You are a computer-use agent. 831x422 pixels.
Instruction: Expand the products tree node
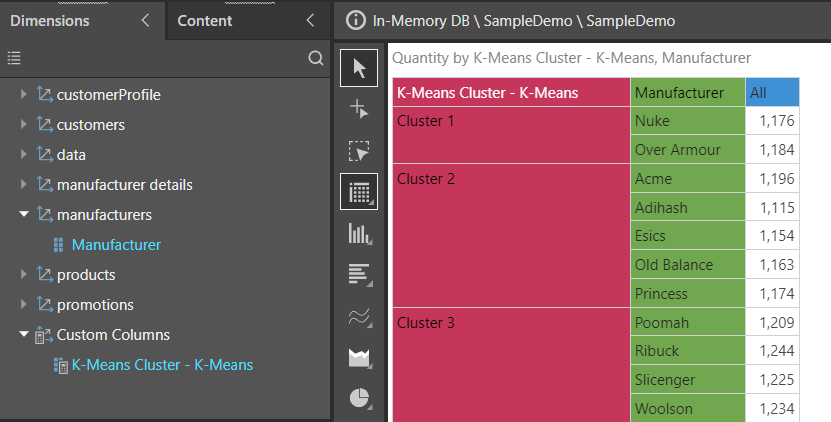point(23,274)
